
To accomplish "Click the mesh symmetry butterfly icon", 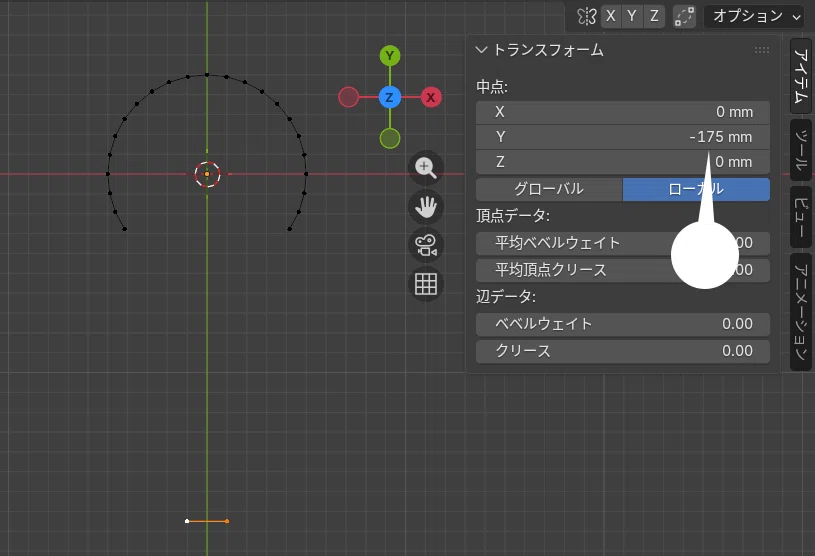I will pos(586,16).
